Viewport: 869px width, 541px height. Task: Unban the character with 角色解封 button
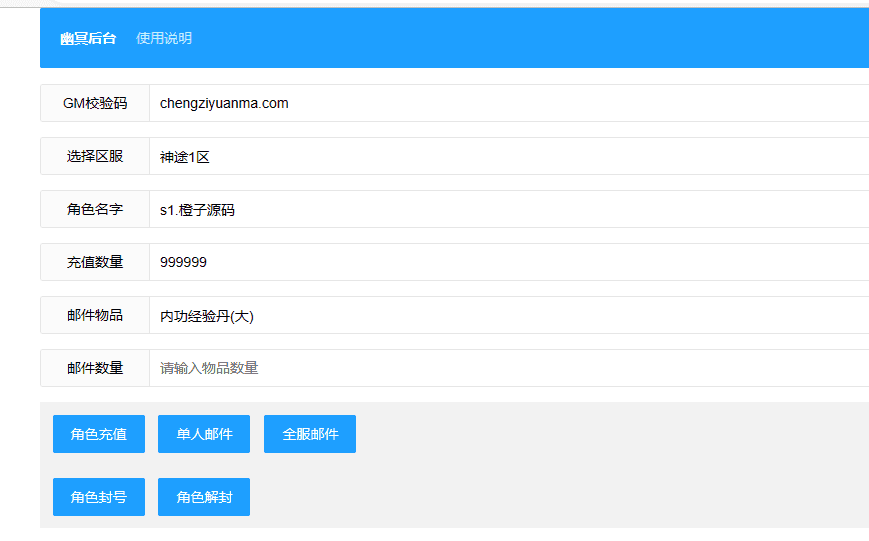tap(204, 497)
